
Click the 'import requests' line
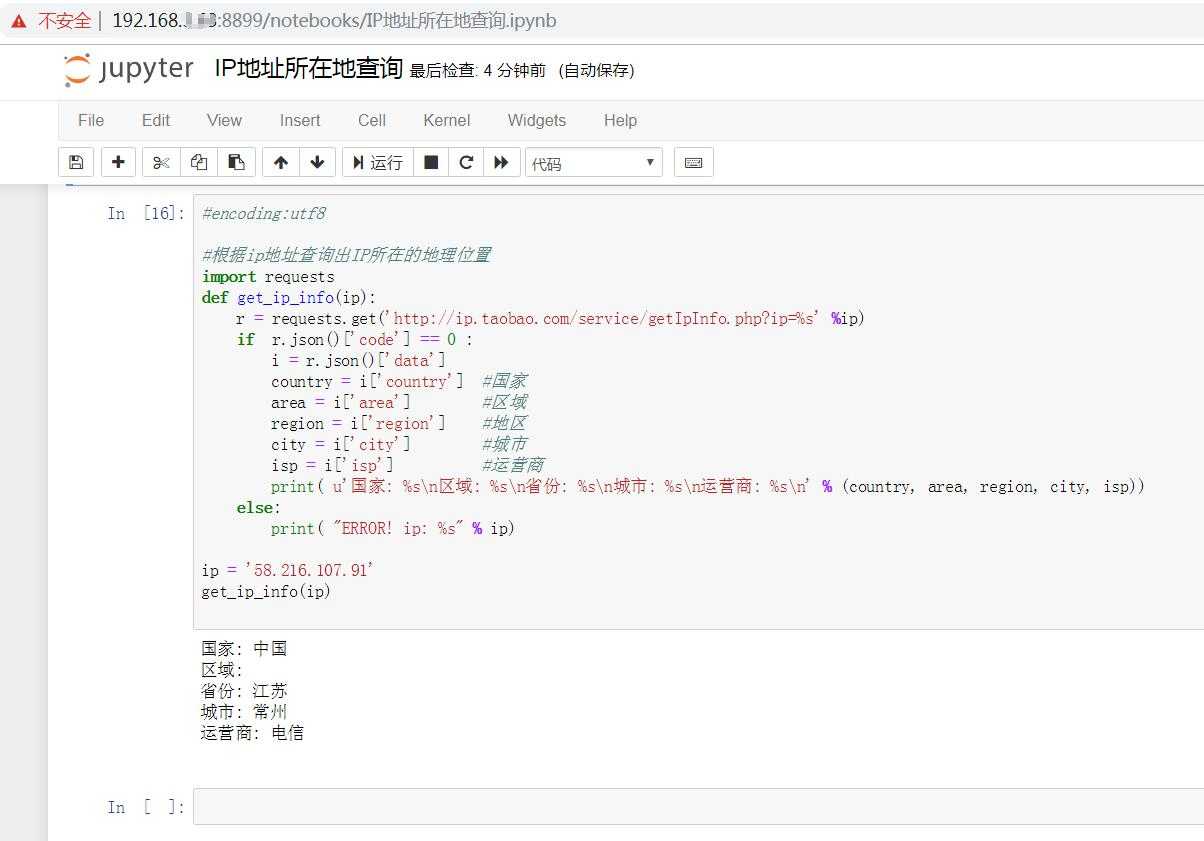tap(268, 276)
